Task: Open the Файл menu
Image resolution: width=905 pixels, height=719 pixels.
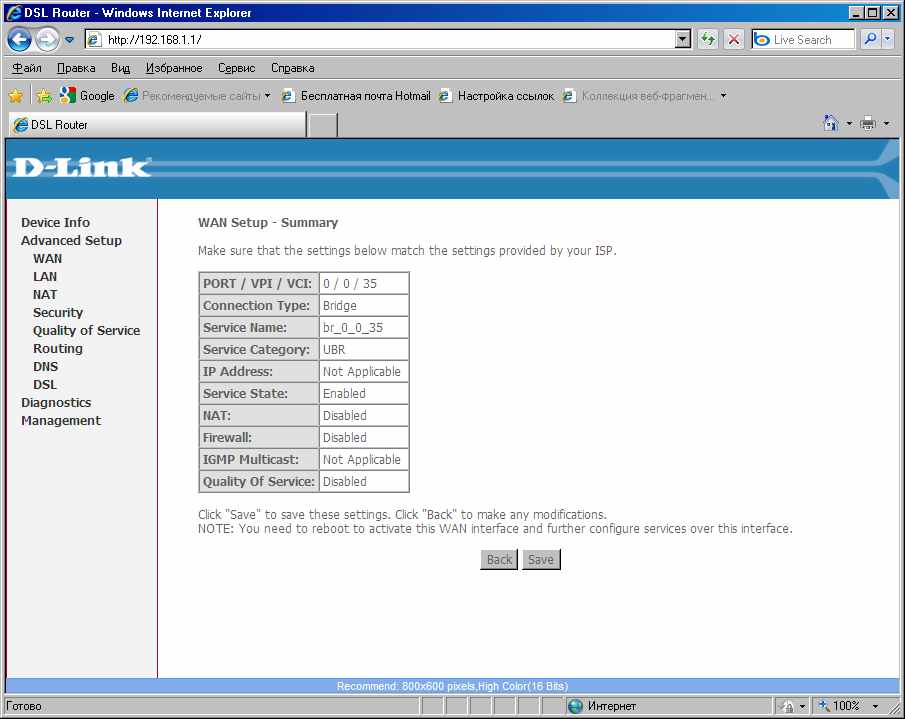Action: tap(27, 68)
